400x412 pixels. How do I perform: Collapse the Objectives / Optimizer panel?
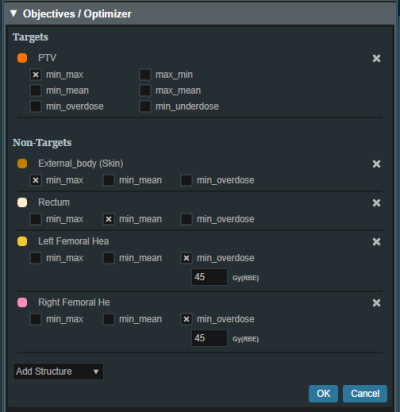(13, 14)
